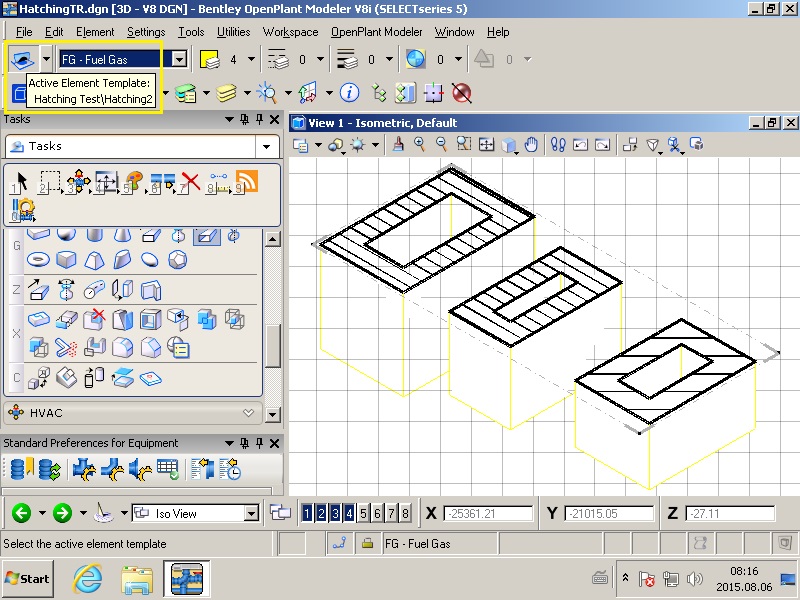
Task: Click View Next in View 1
Action: tap(603, 145)
